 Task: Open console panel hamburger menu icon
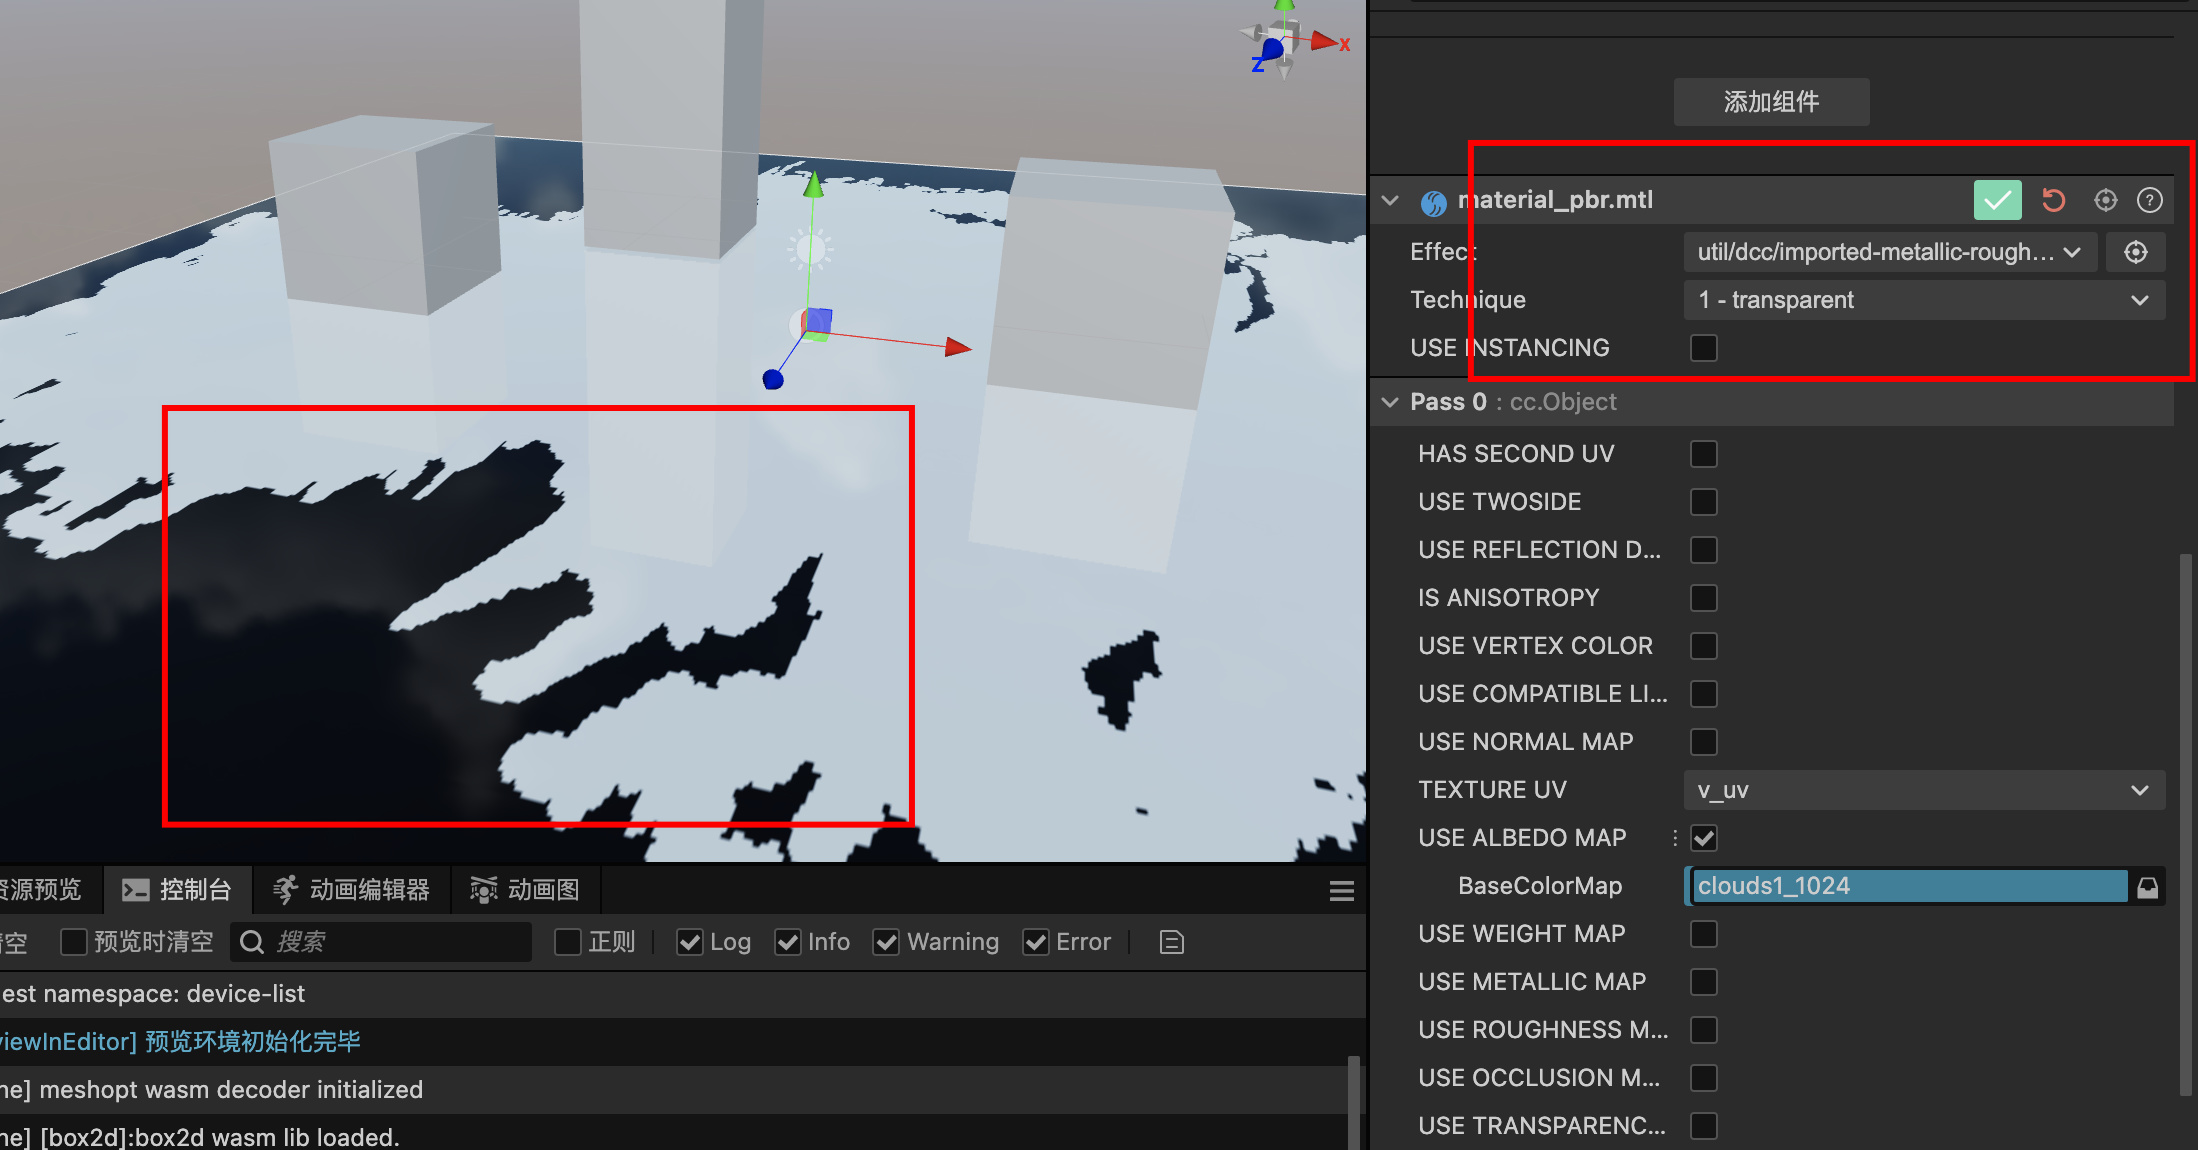pyautogui.click(x=1341, y=891)
